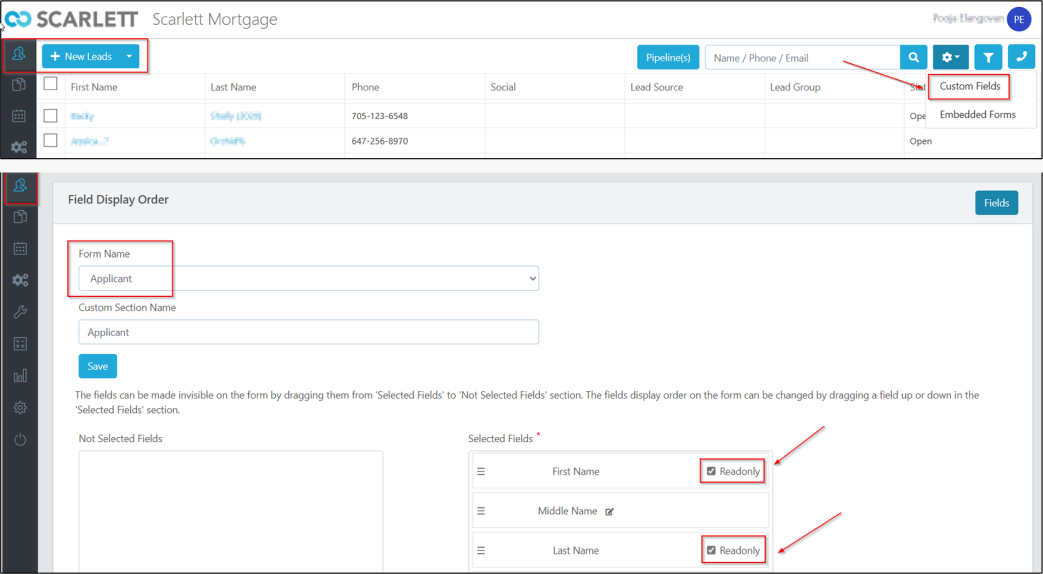Open the bar chart reports sidebar icon

[x=19, y=376]
